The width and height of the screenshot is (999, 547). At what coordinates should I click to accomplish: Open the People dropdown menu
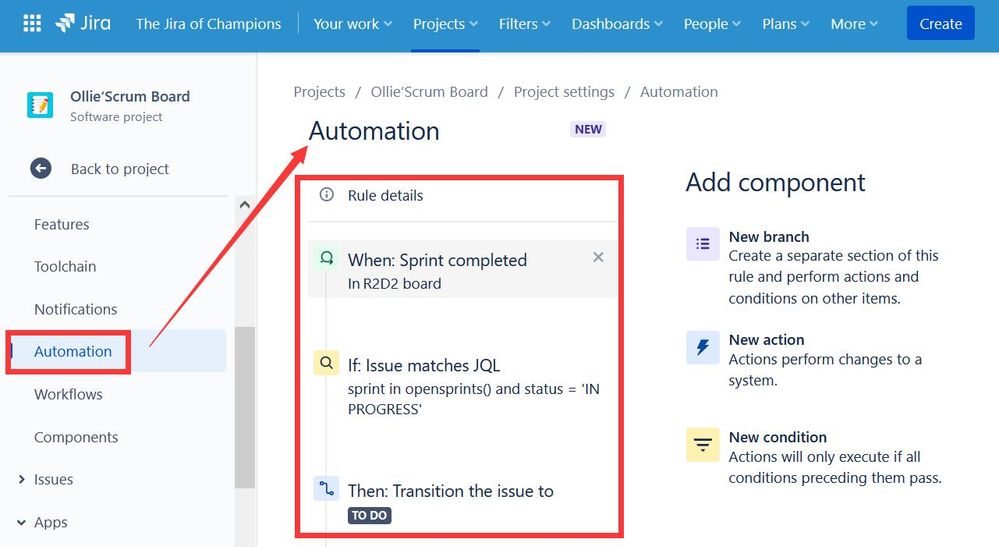(x=712, y=24)
